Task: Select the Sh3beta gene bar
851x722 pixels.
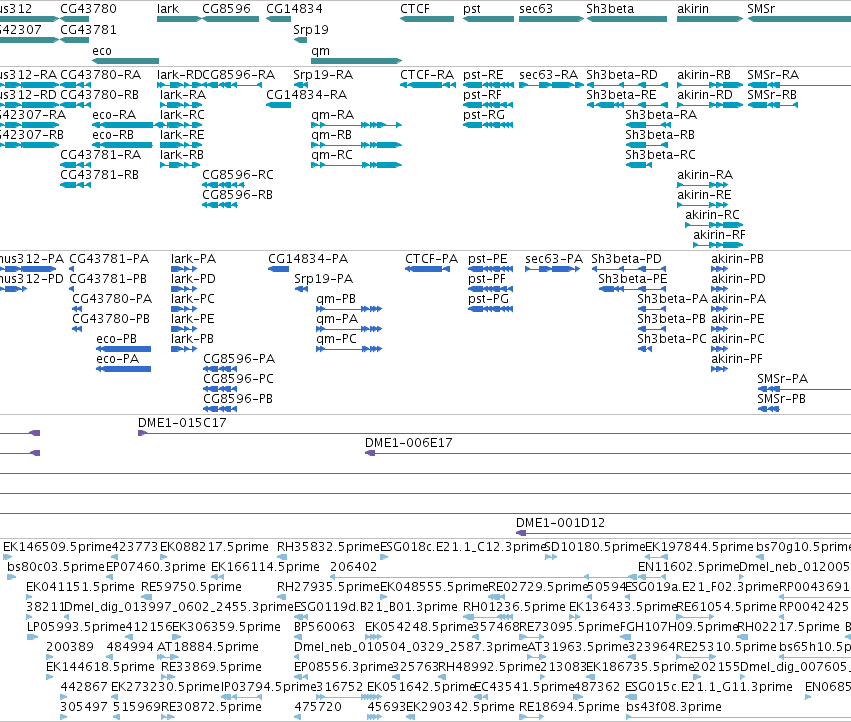Action: click(x=627, y=19)
